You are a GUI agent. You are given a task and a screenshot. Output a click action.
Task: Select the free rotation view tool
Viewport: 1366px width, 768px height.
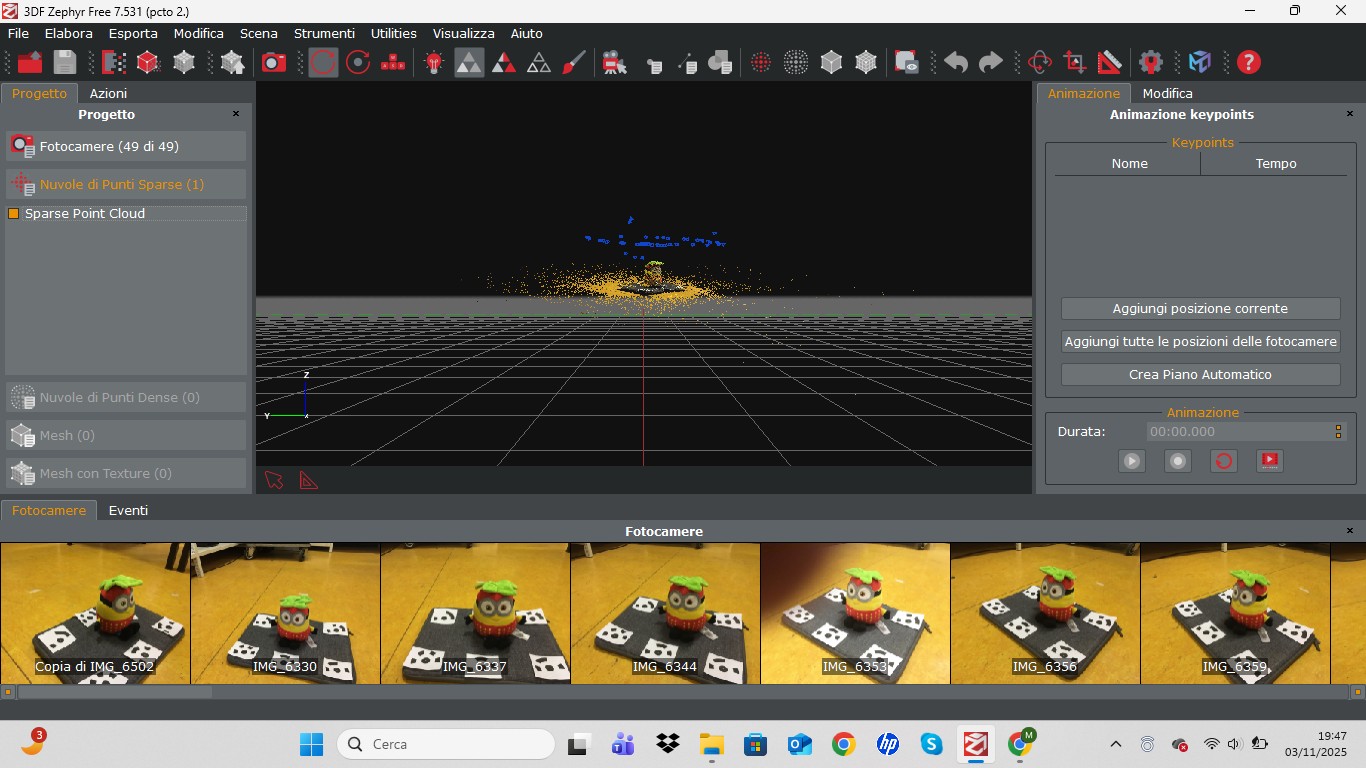[x=1040, y=62]
